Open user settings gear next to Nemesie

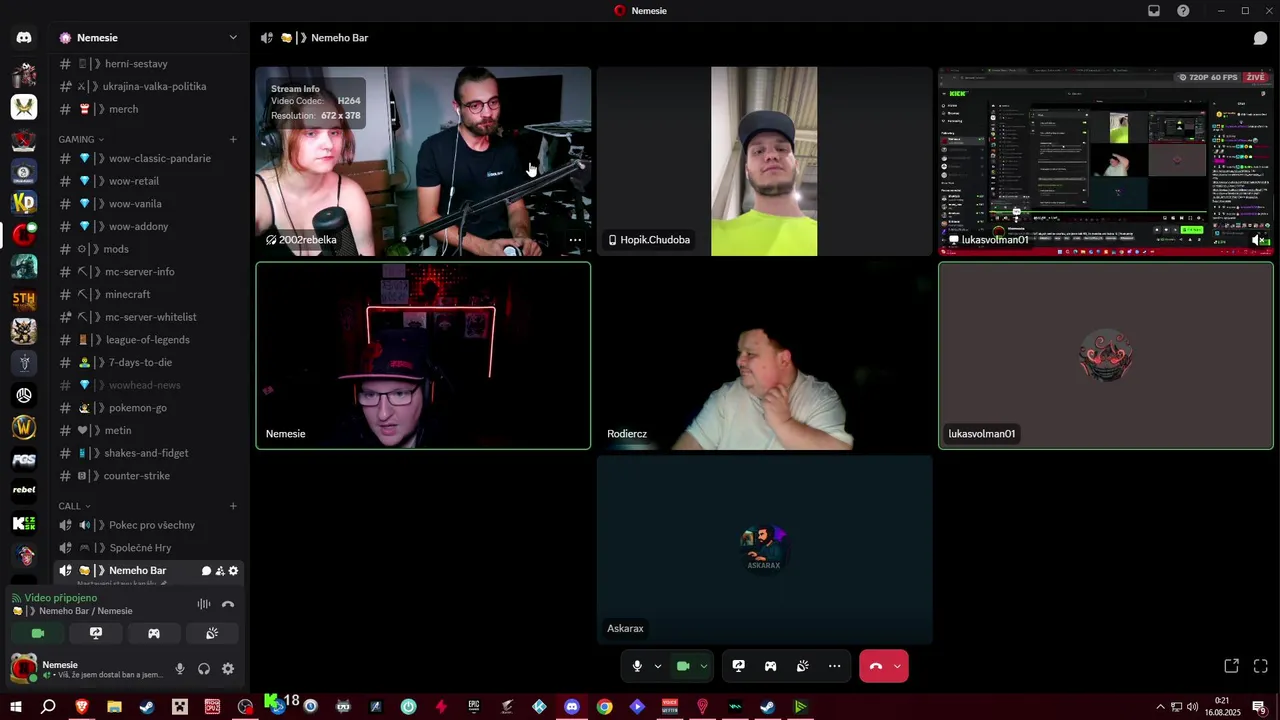click(x=228, y=669)
